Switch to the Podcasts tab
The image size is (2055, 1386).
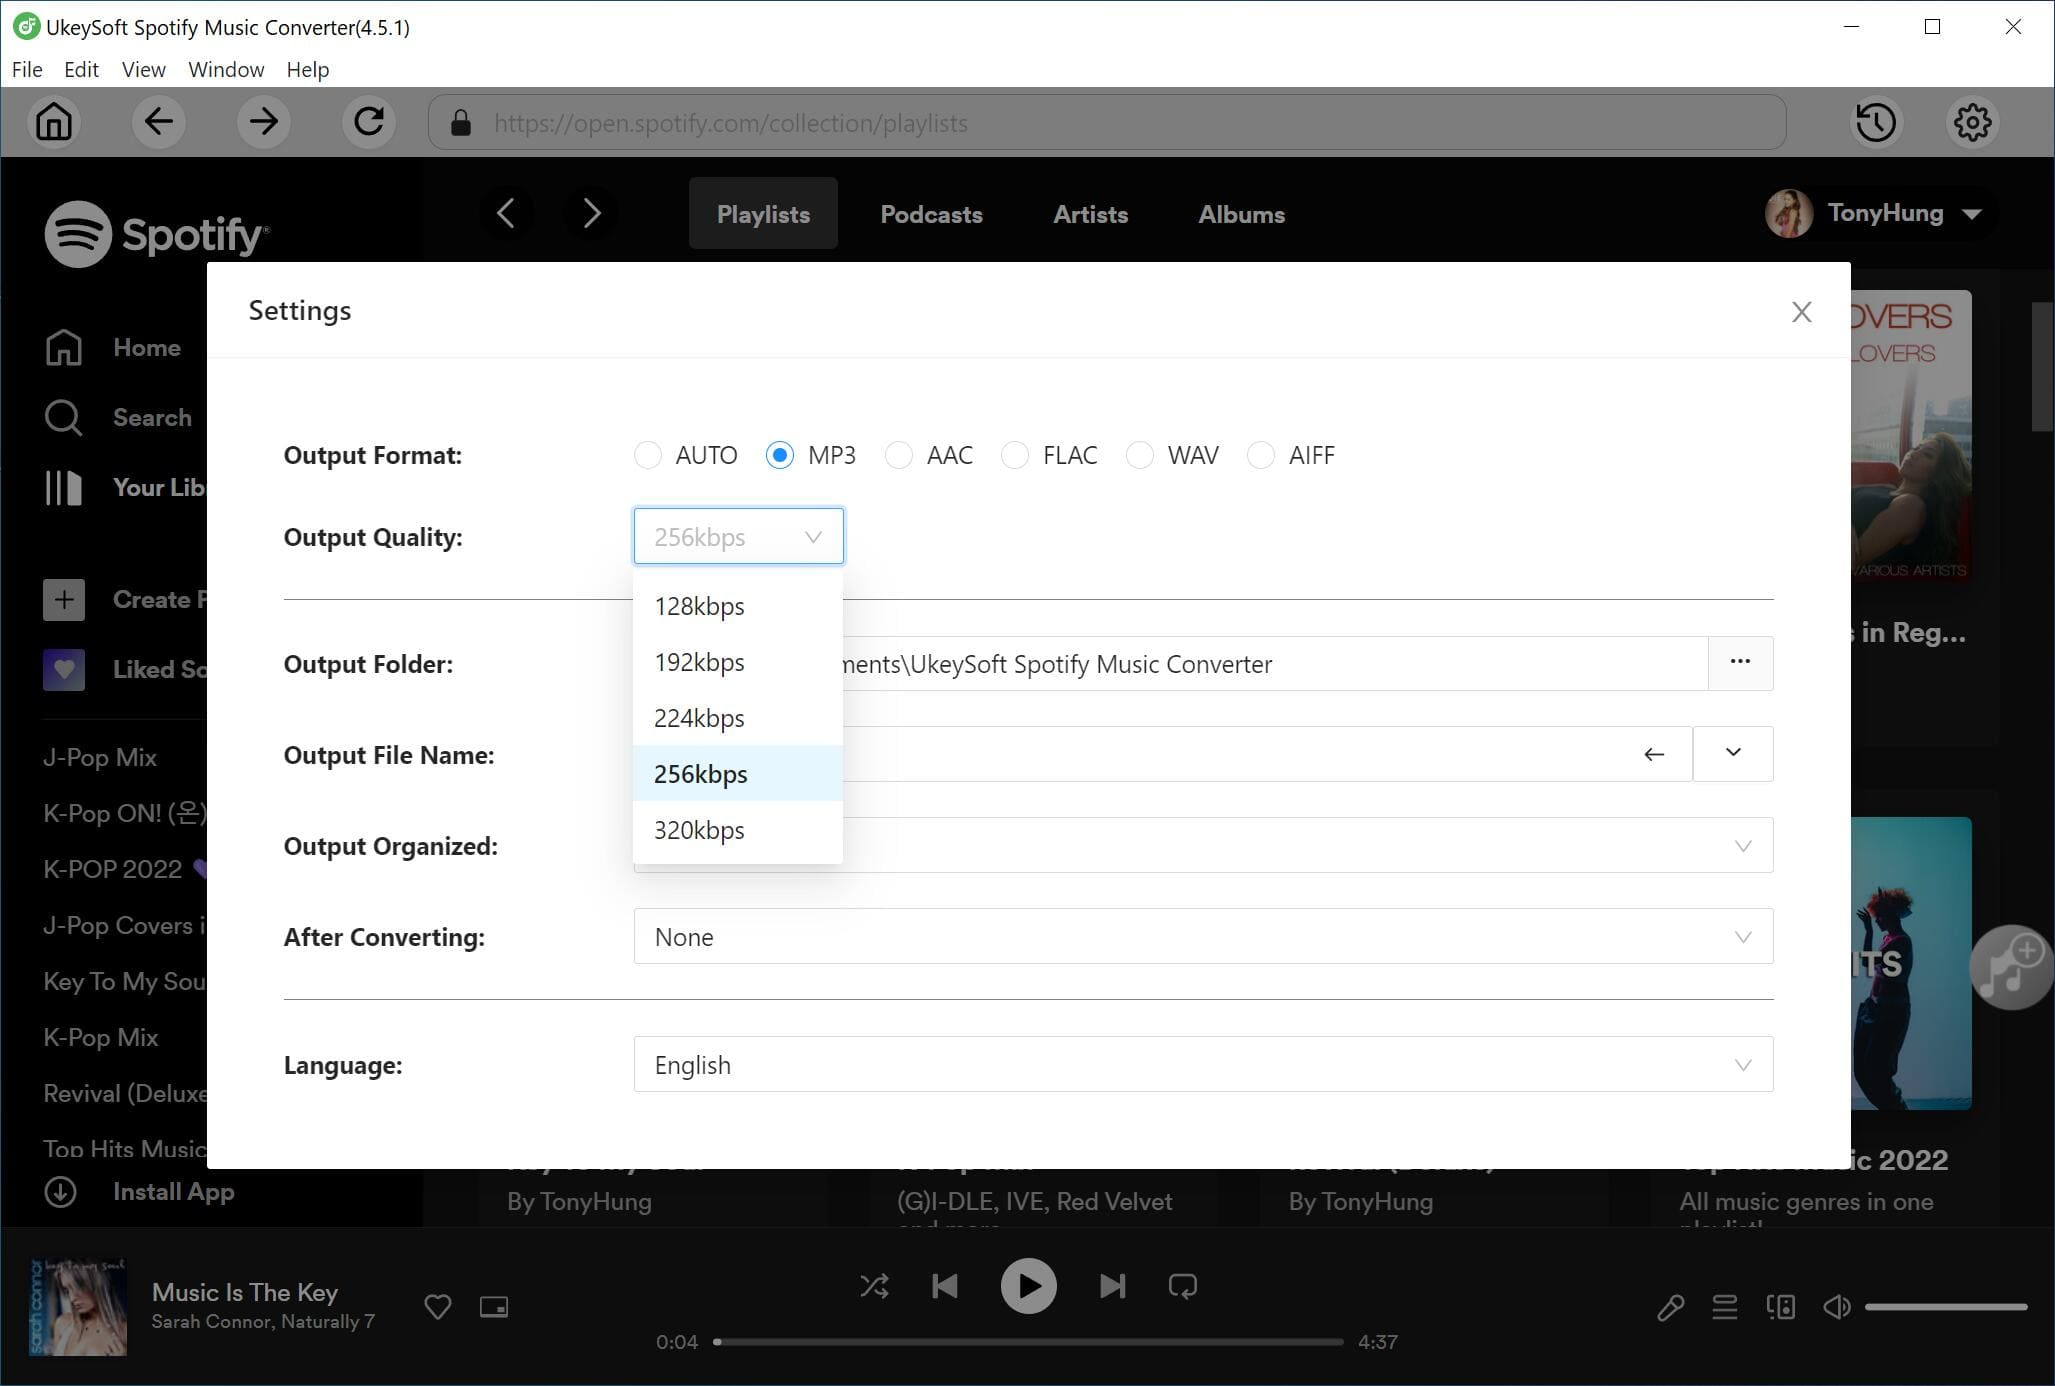929,213
